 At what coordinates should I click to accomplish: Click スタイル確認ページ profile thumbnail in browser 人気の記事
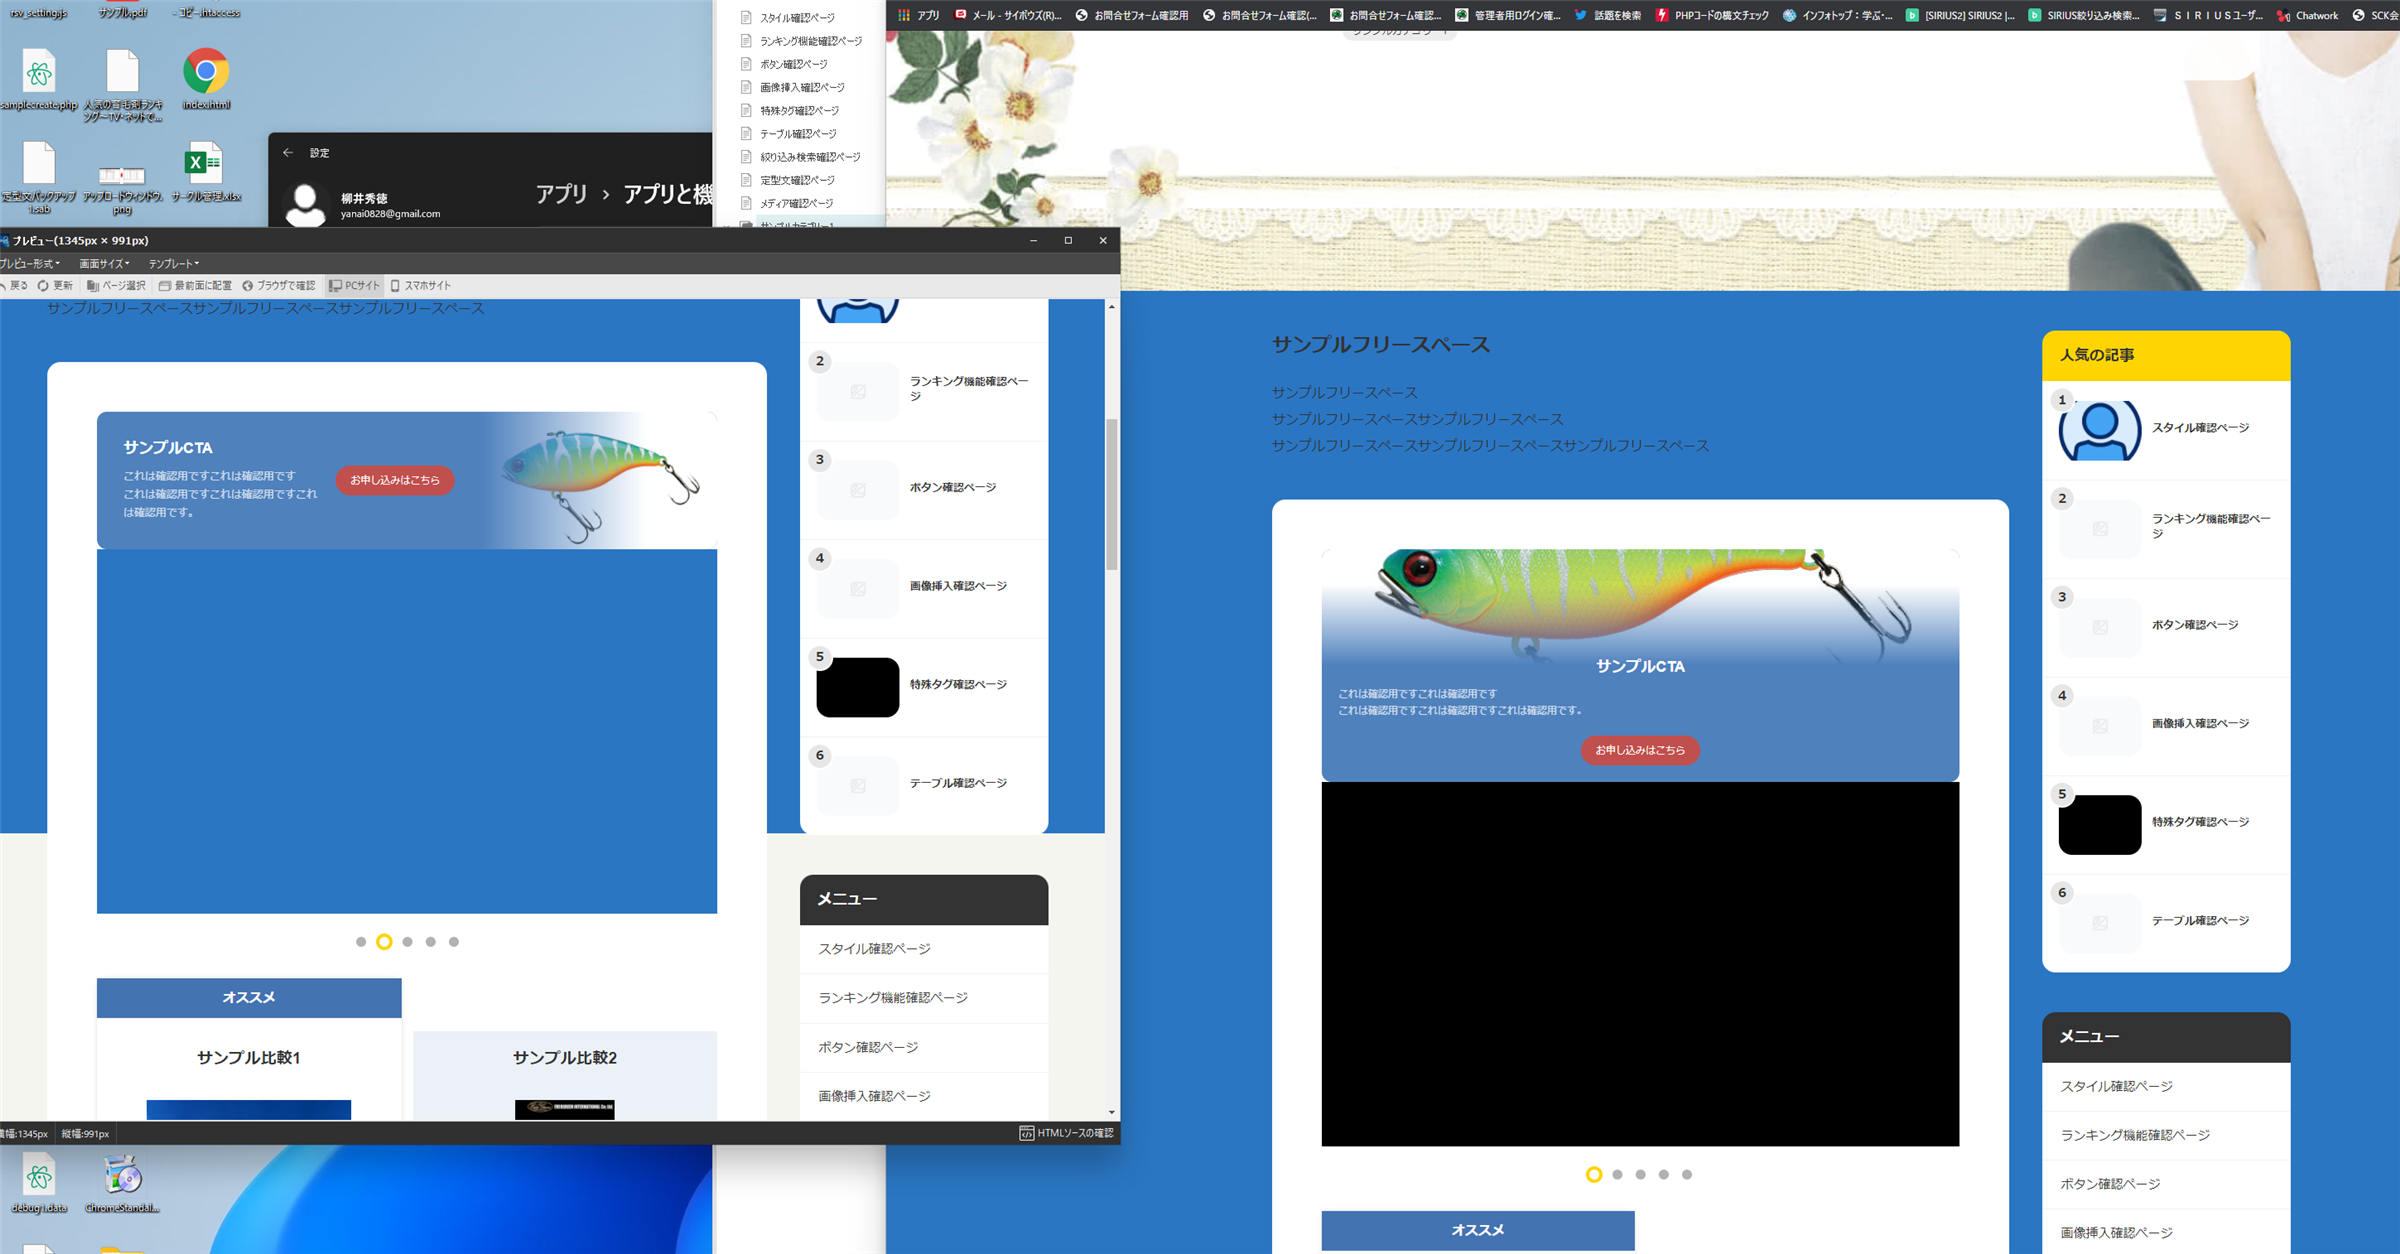coord(2099,430)
